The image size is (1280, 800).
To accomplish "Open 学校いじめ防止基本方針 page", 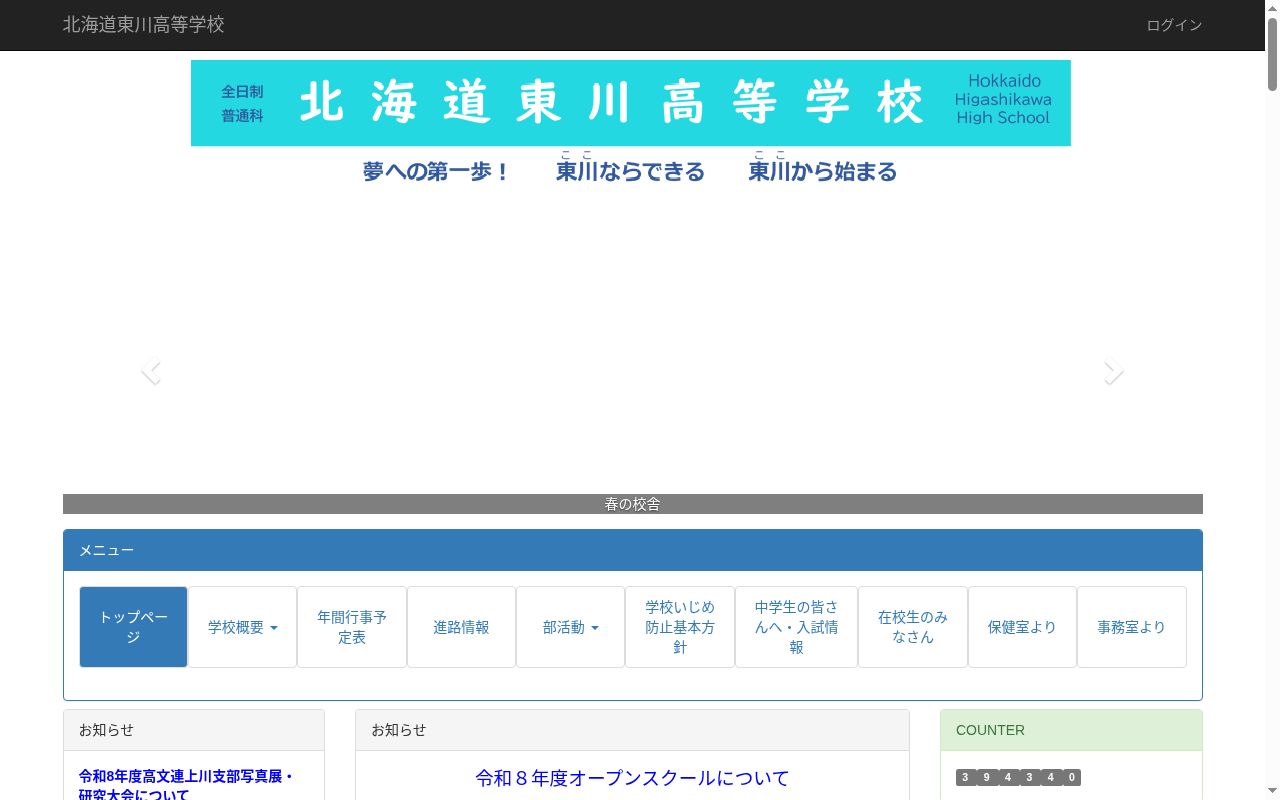I will coord(680,627).
